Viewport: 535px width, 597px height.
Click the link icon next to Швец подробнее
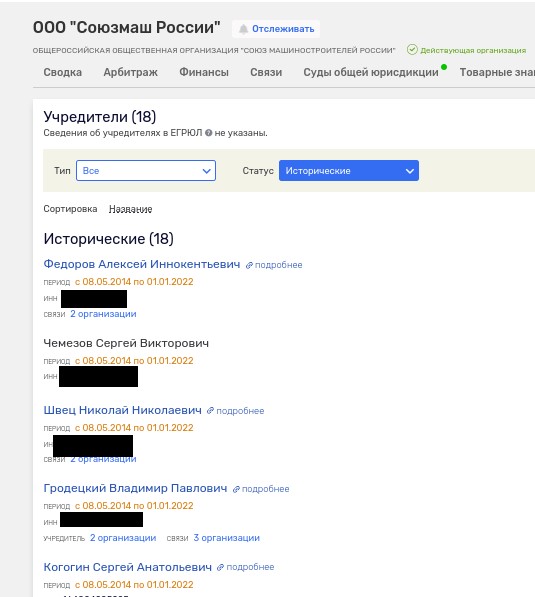coord(210,410)
